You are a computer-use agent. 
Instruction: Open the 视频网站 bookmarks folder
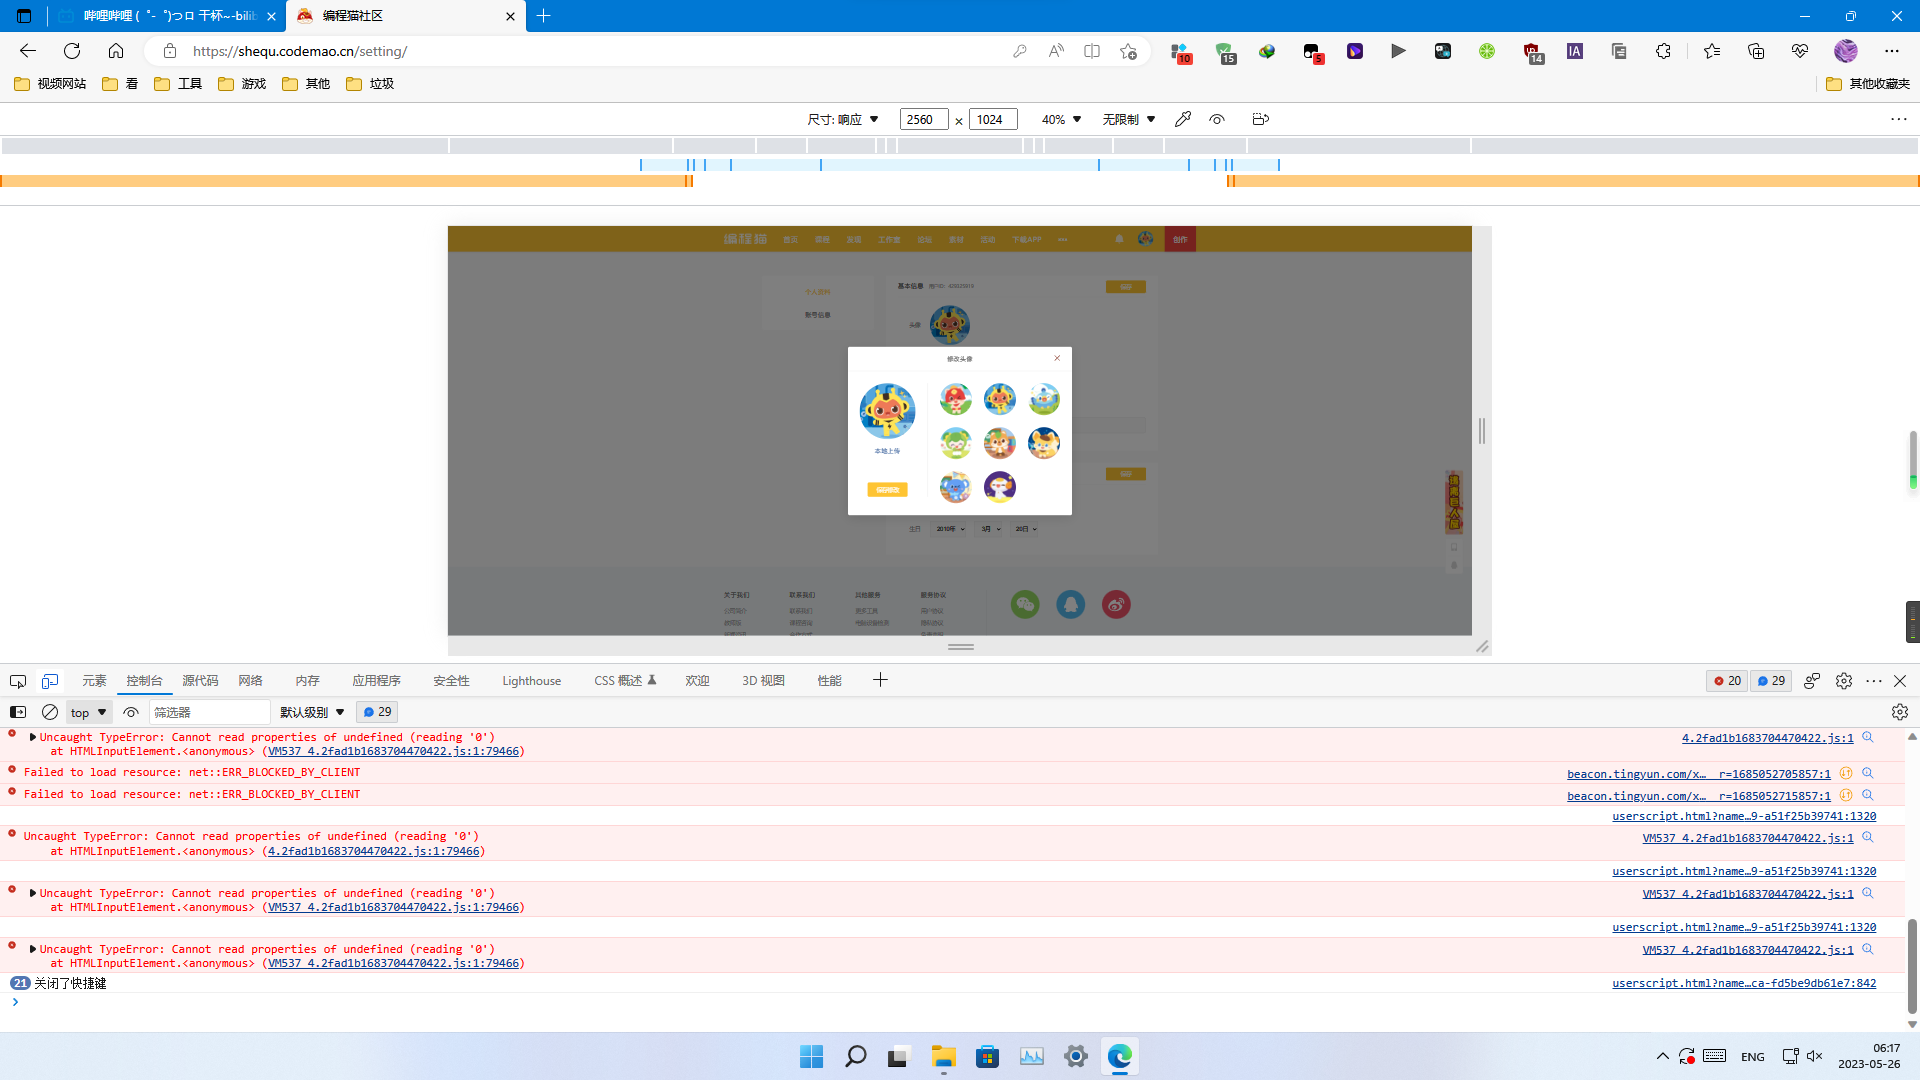pos(50,84)
